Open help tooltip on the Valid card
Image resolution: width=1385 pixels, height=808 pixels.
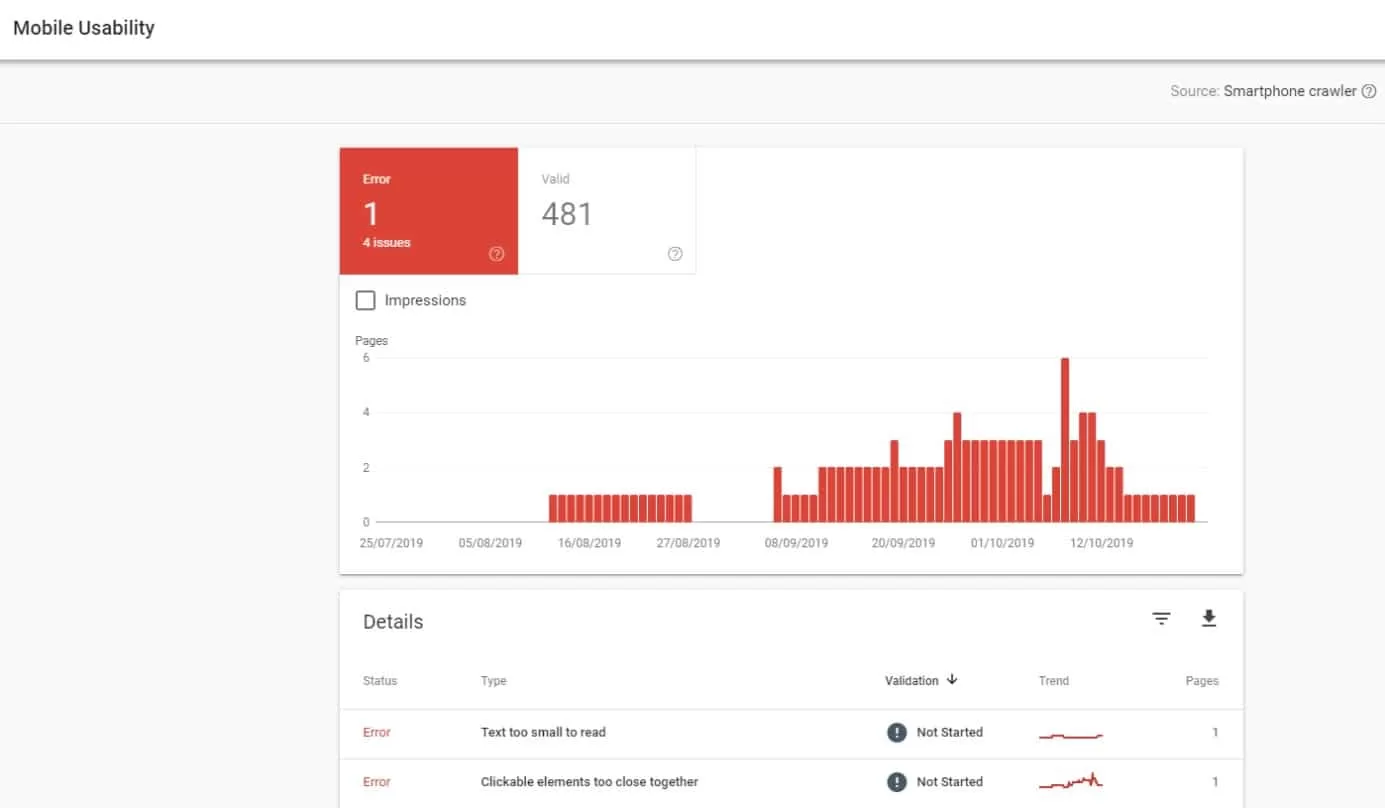pos(674,254)
